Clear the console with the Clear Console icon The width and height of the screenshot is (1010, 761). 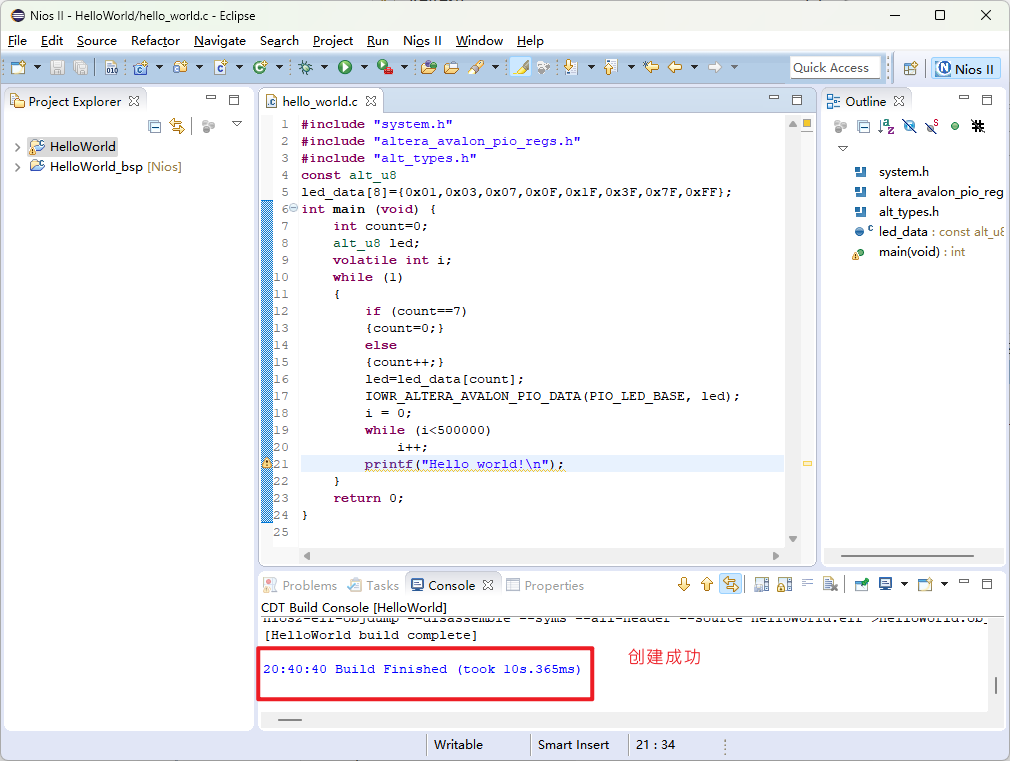tap(830, 584)
